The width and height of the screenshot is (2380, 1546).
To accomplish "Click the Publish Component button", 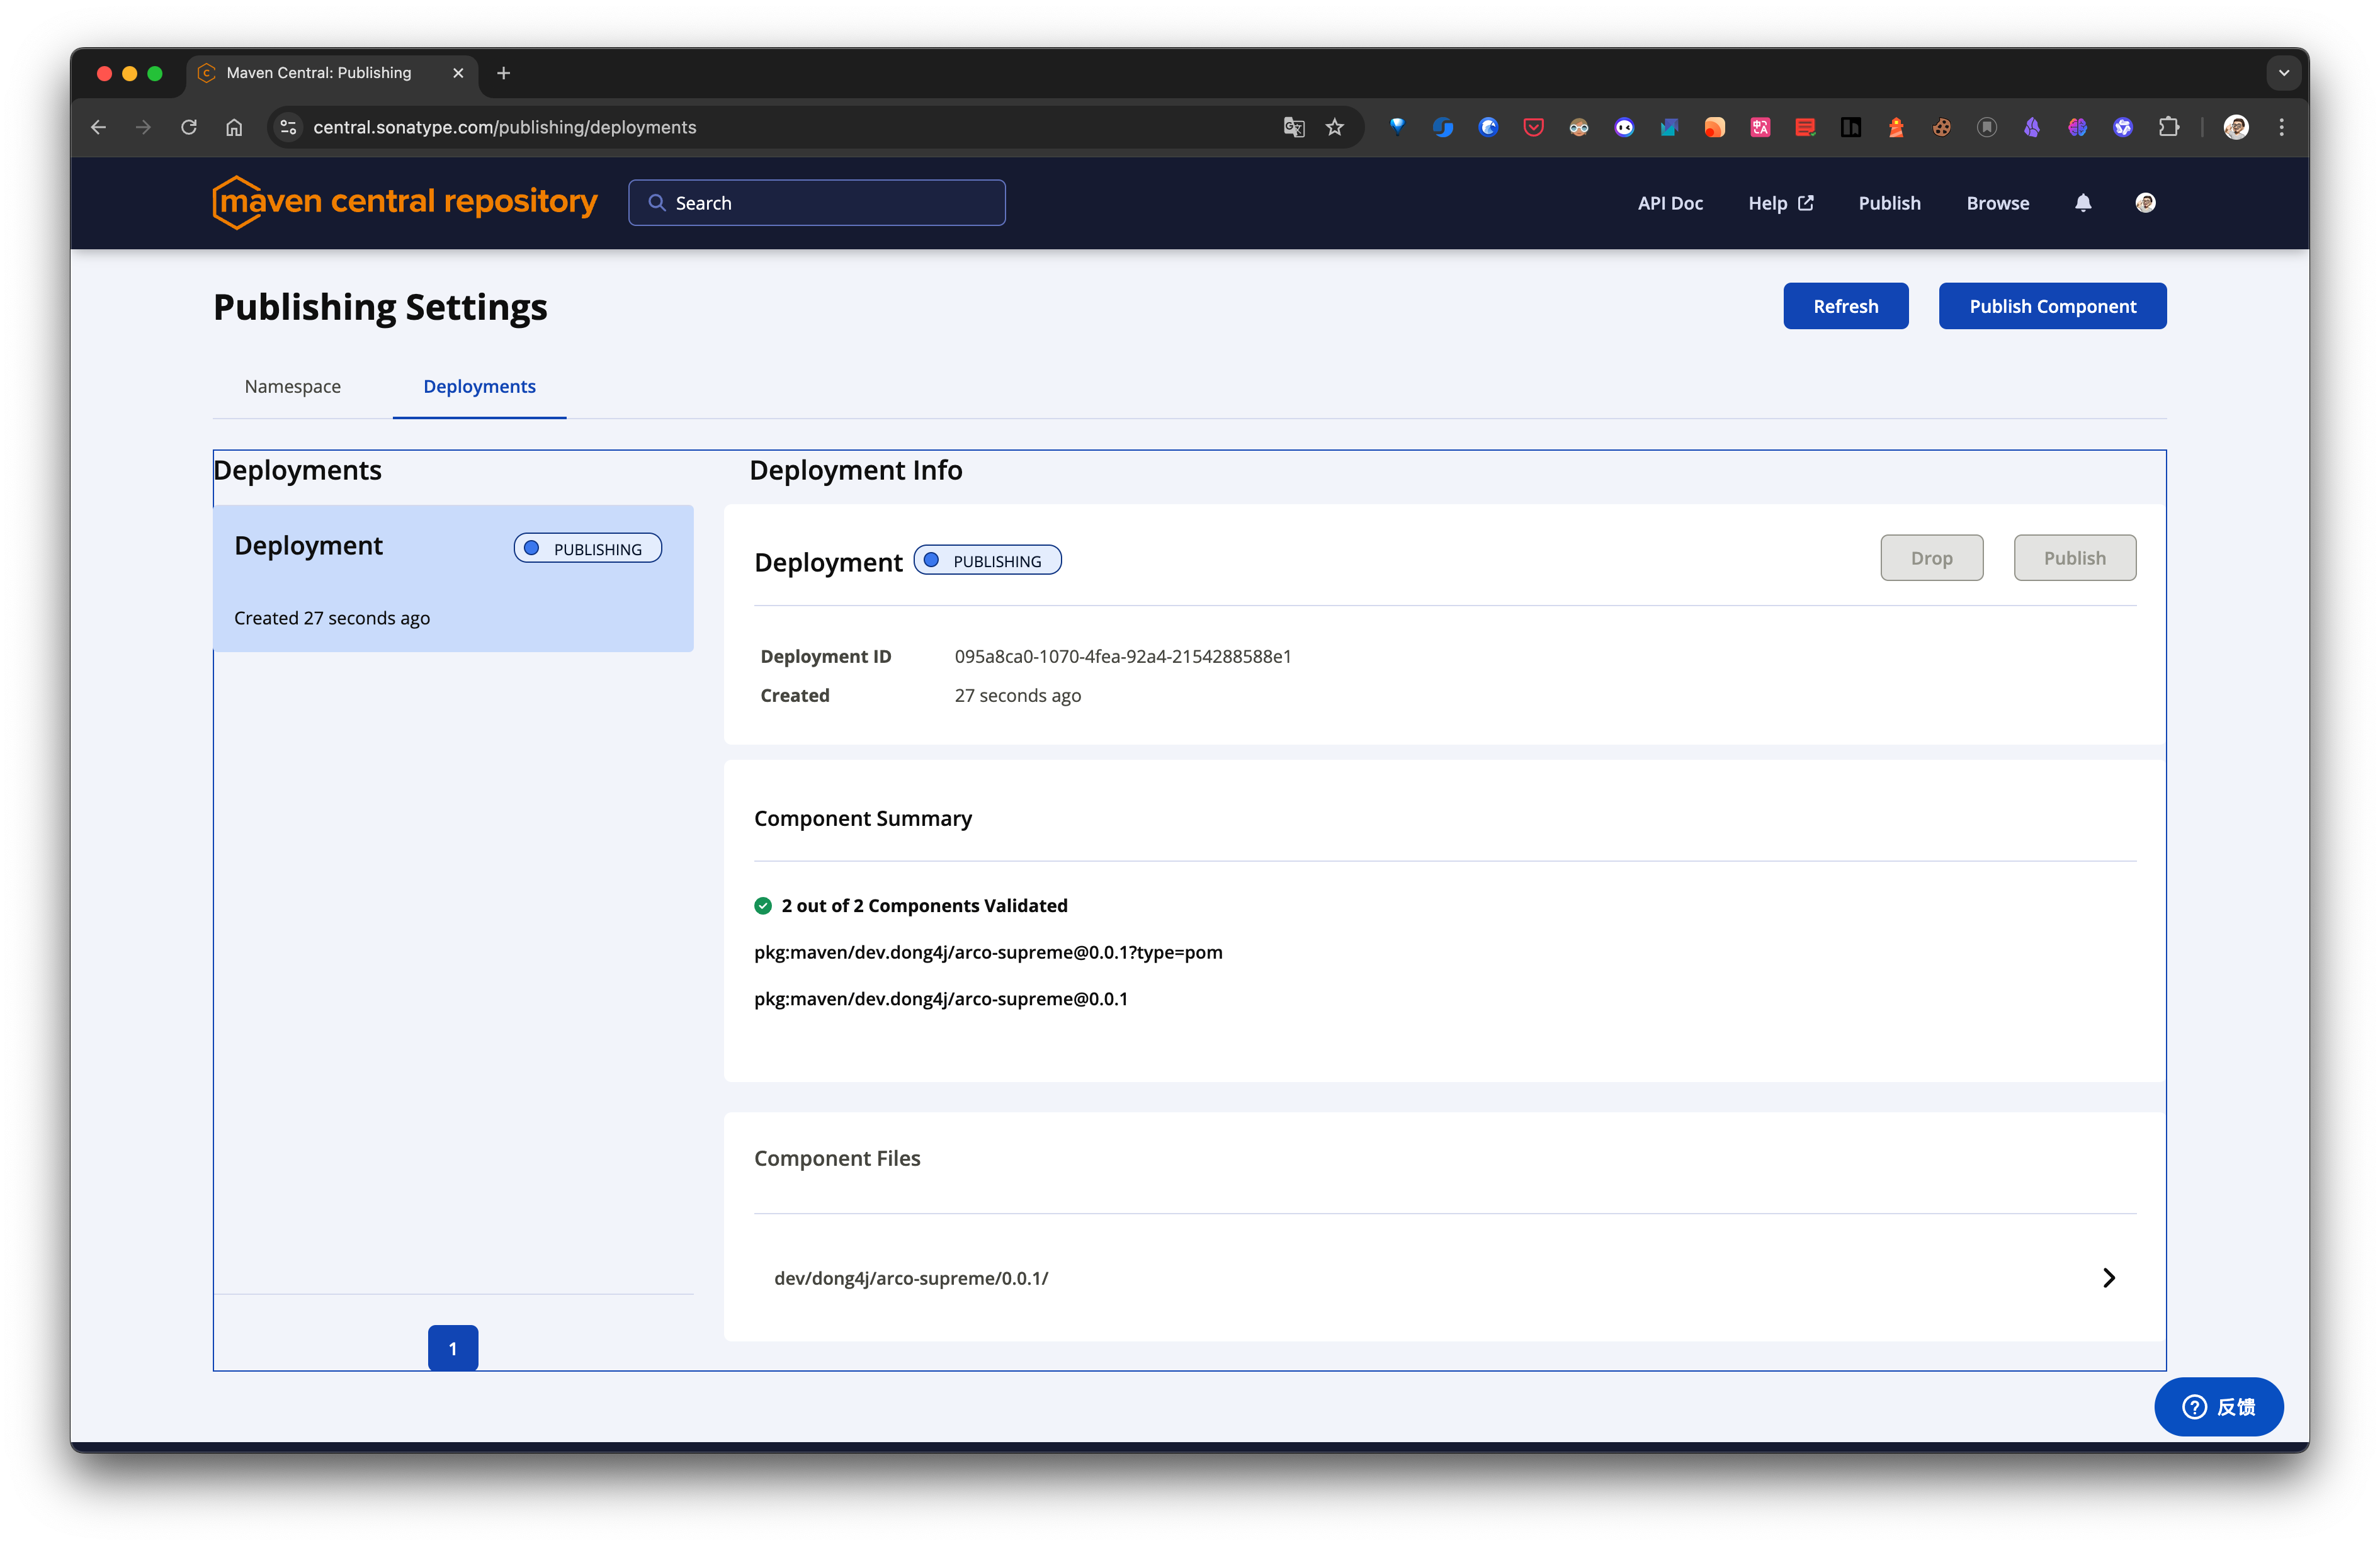I will click(x=2052, y=306).
